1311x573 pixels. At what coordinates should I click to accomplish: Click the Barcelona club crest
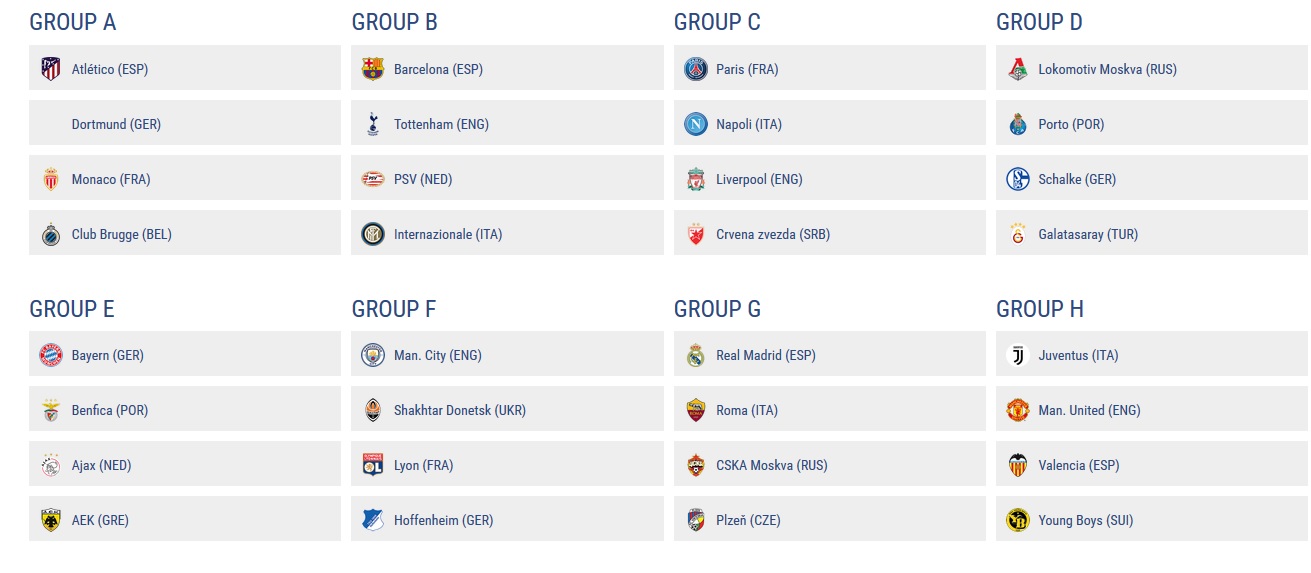click(373, 69)
